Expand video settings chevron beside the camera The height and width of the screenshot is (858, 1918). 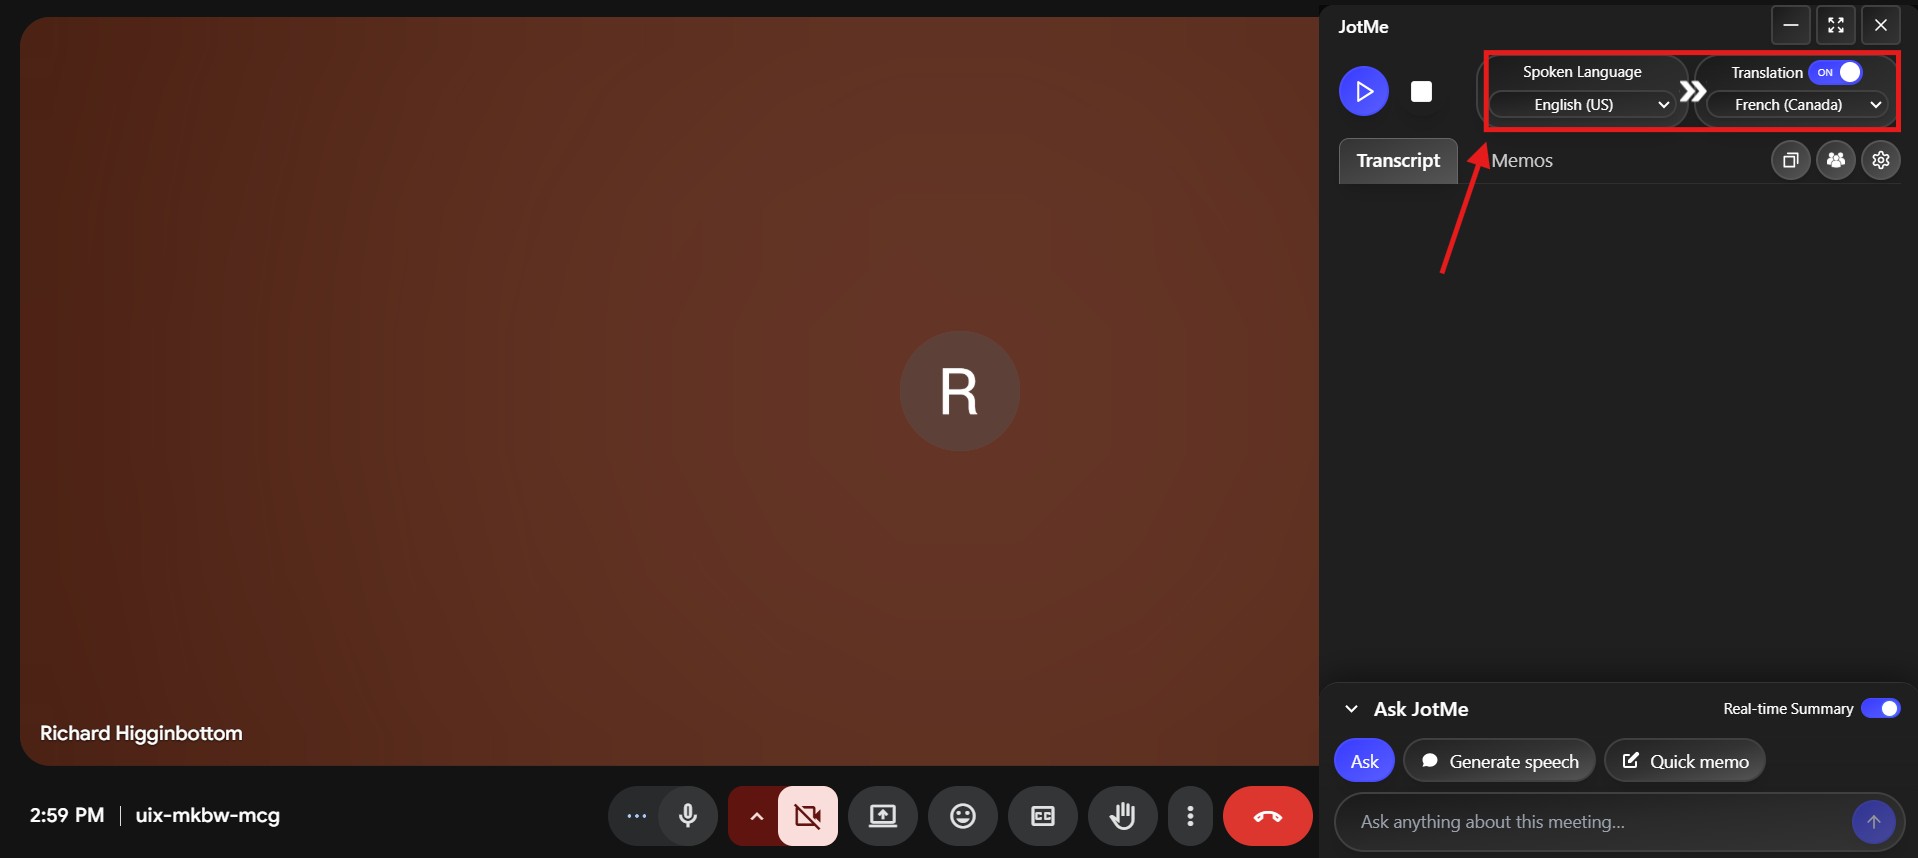756,816
